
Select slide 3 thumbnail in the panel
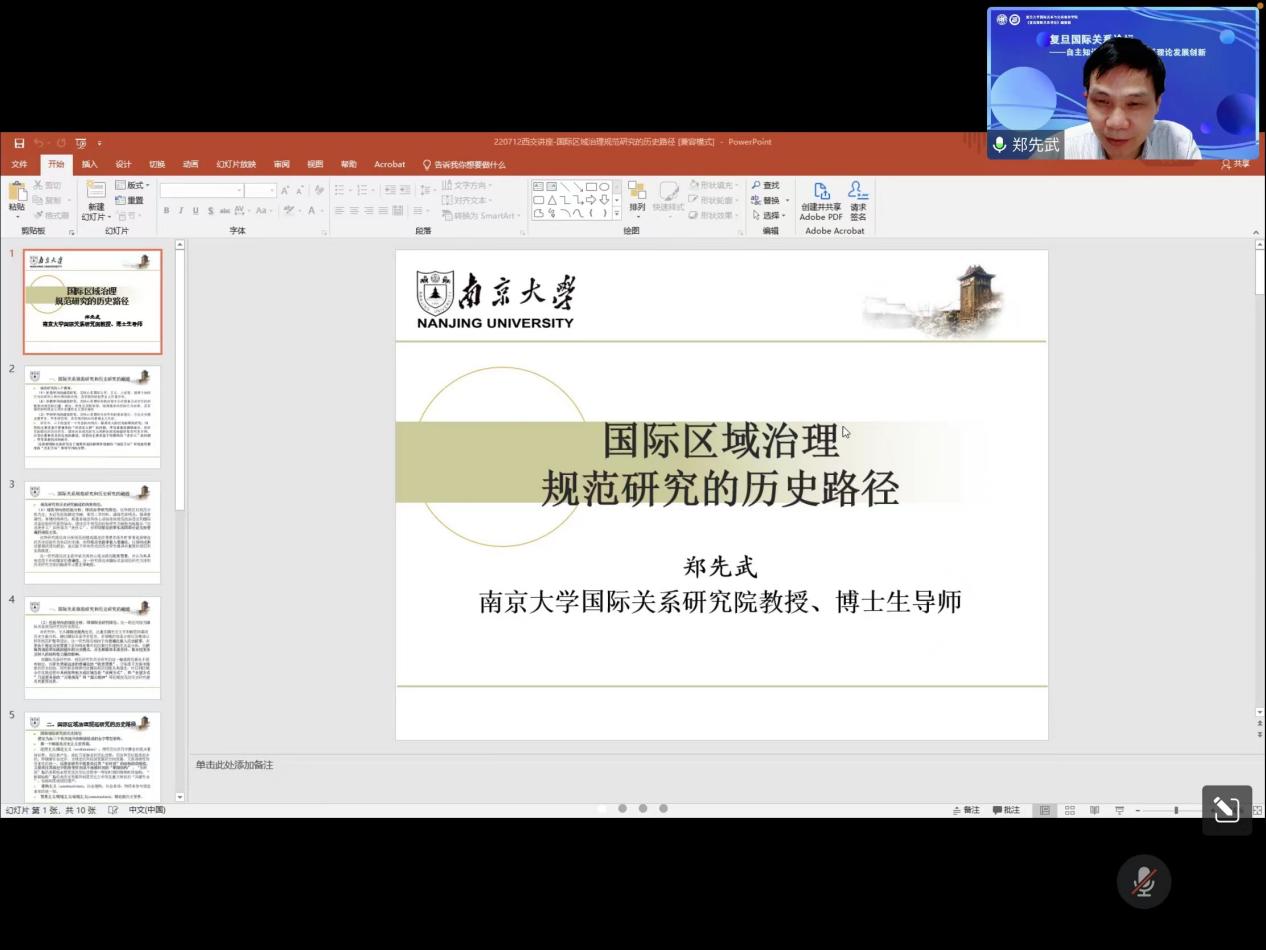click(92, 532)
